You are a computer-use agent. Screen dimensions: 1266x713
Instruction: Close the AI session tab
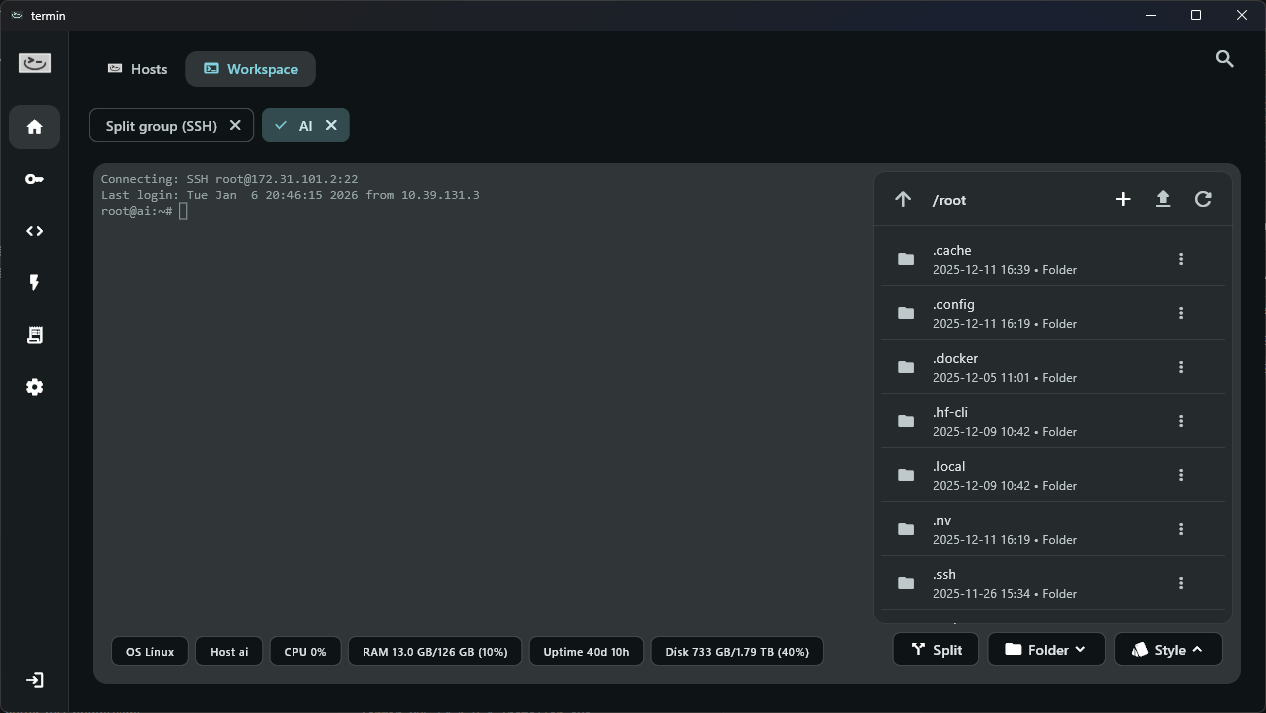tap(331, 125)
